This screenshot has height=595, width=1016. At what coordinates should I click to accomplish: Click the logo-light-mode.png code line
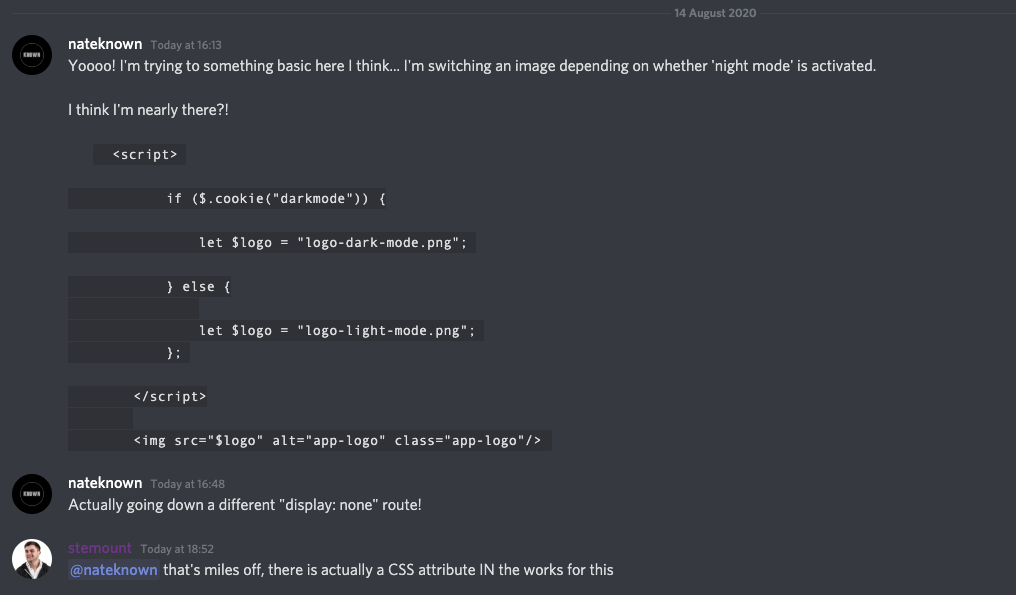(x=275, y=331)
